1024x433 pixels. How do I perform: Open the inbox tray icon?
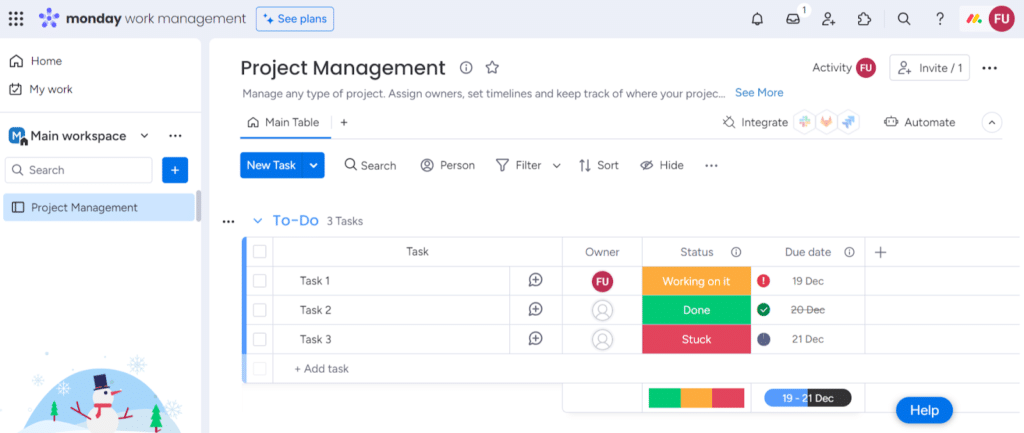(793, 19)
